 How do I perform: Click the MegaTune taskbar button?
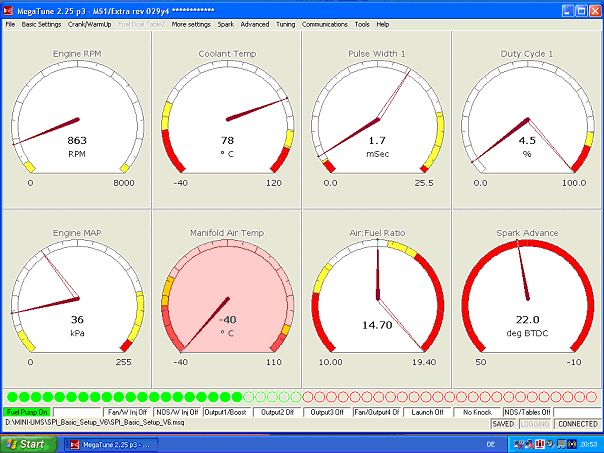click(x=108, y=443)
